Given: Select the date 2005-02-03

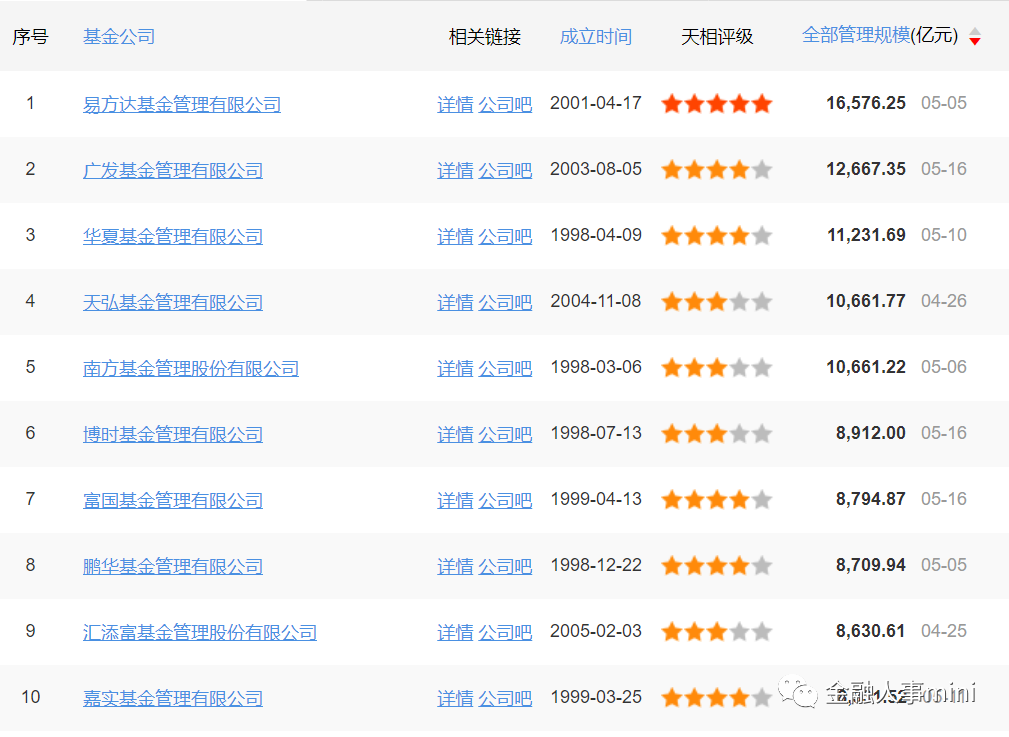Looking at the screenshot, I should point(596,631).
